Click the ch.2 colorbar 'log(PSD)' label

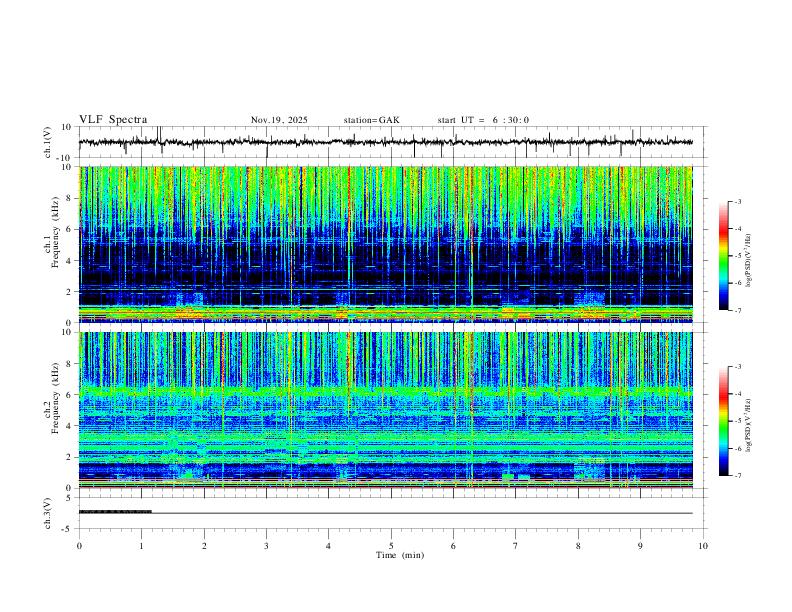[748, 425]
